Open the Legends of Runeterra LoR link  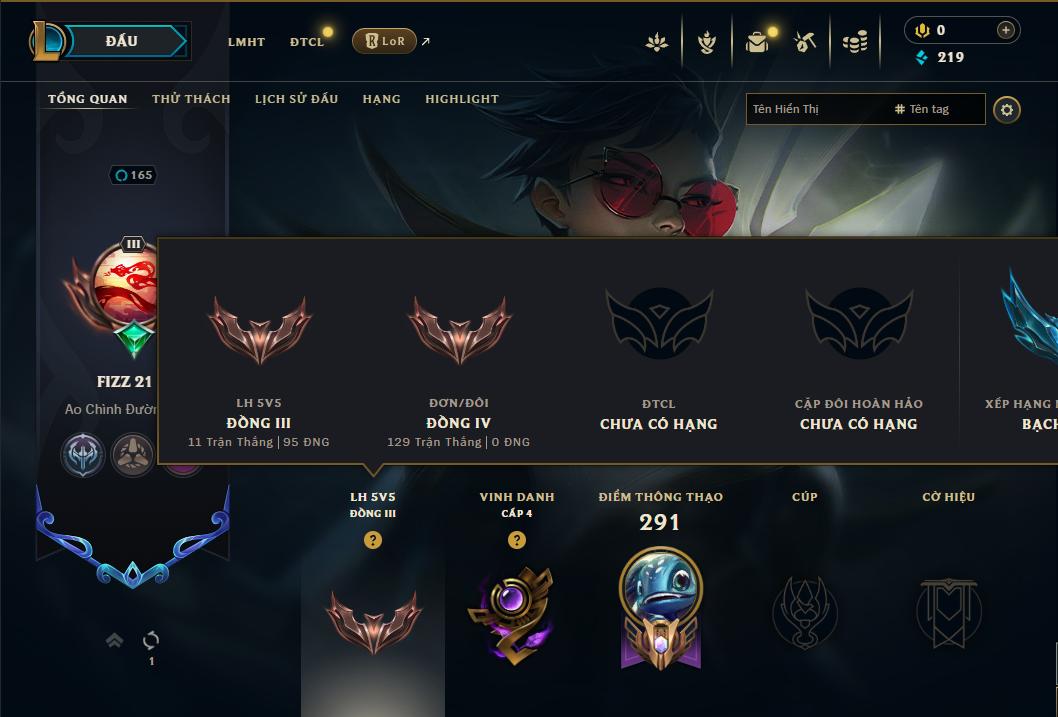point(385,41)
